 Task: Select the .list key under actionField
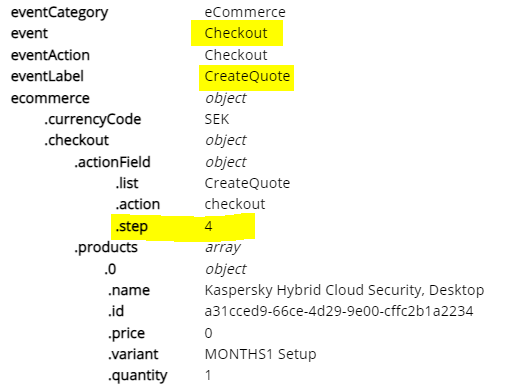coord(127,183)
